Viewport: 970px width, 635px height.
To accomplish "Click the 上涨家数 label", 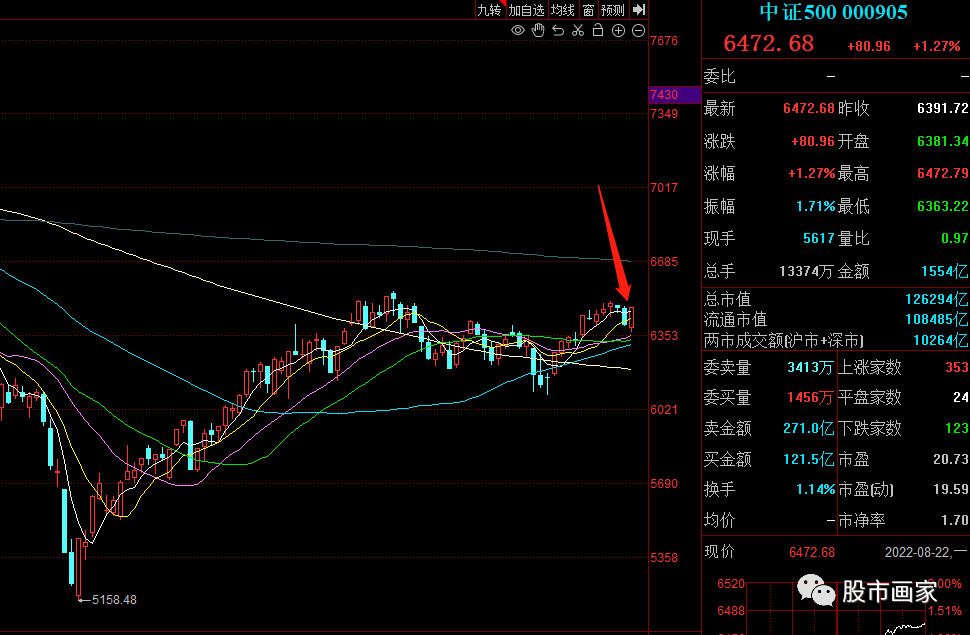I will pyautogui.click(x=869, y=368).
